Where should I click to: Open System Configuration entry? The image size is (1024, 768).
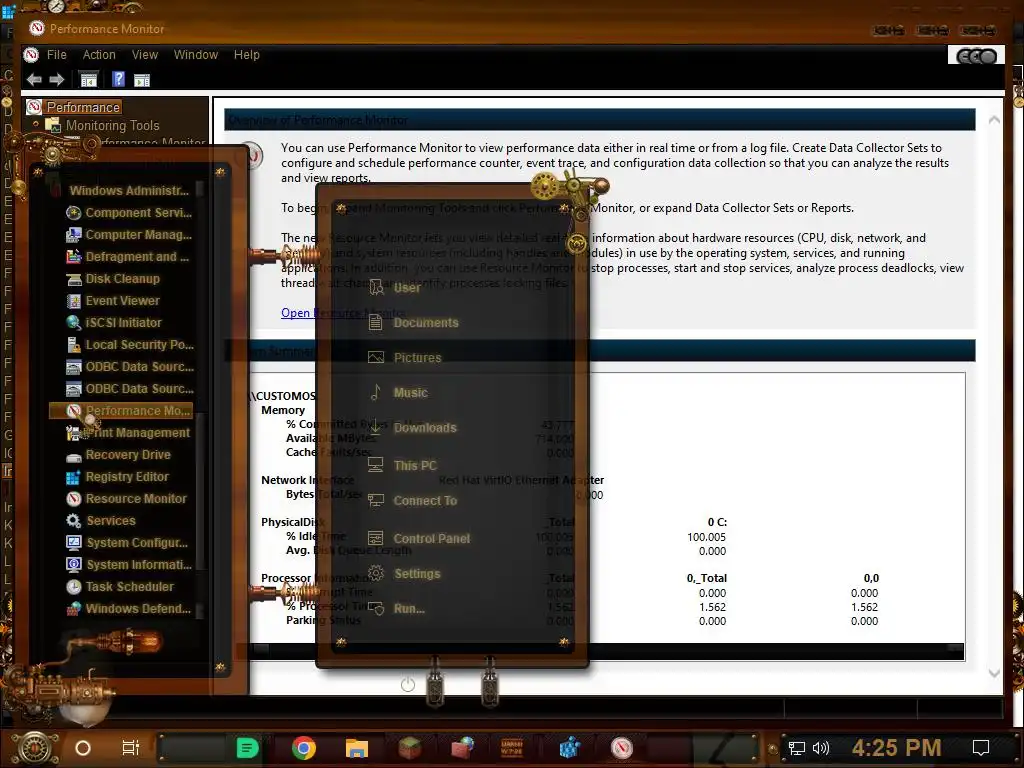point(127,543)
